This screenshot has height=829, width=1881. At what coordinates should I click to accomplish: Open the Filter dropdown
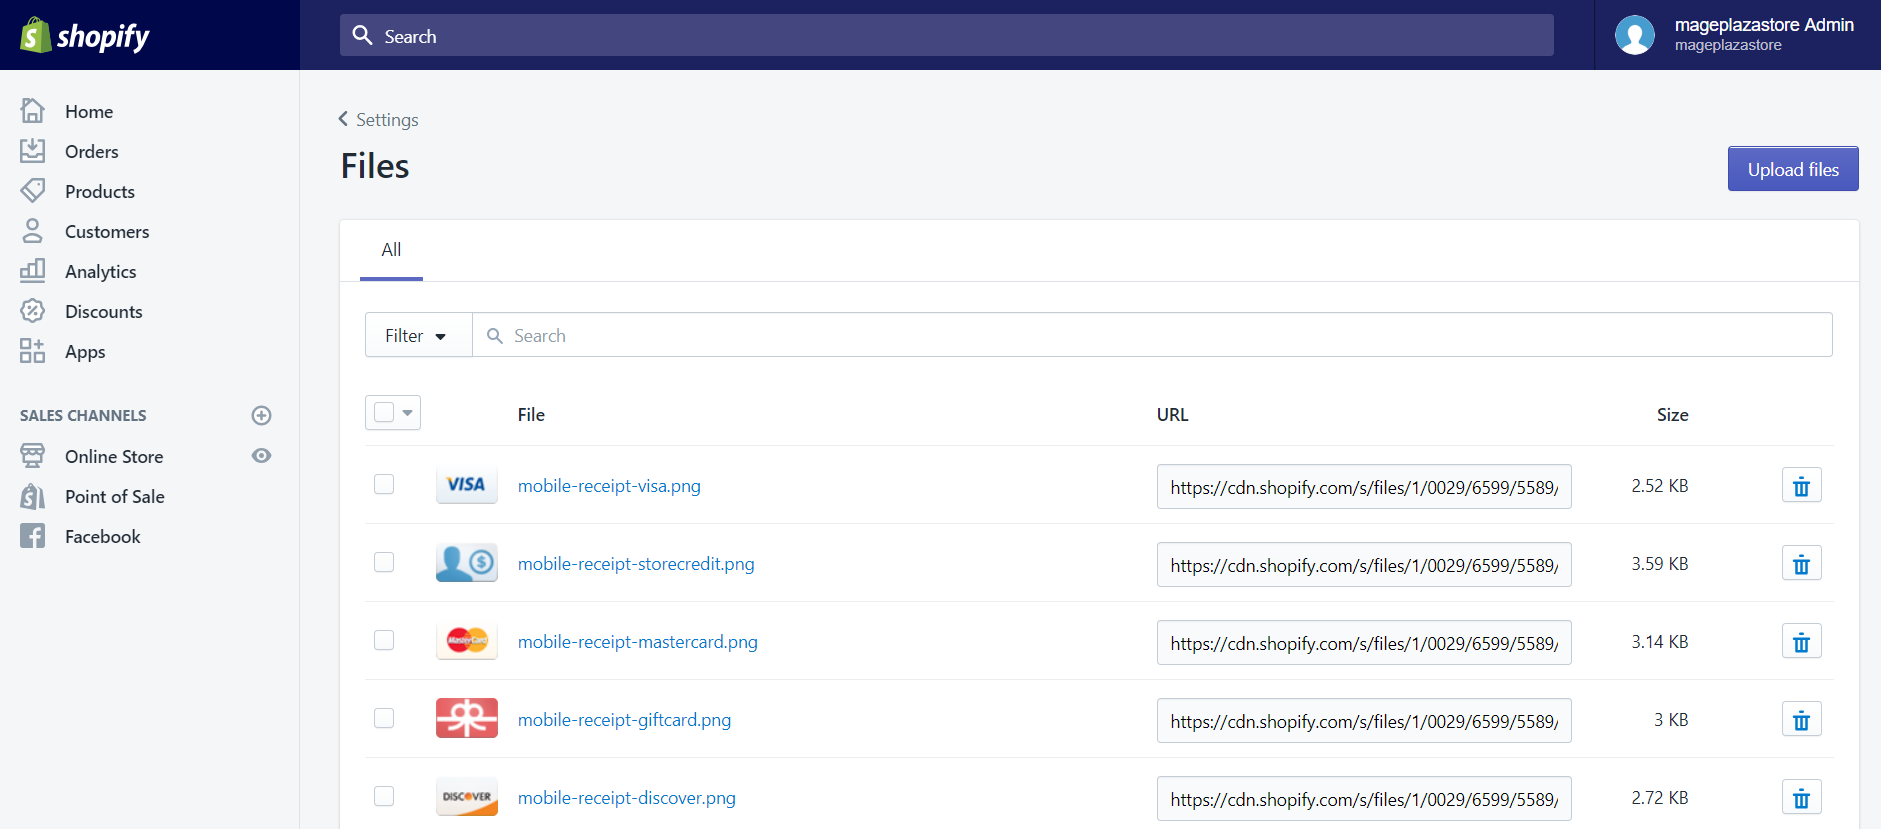[x=418, y=335]
